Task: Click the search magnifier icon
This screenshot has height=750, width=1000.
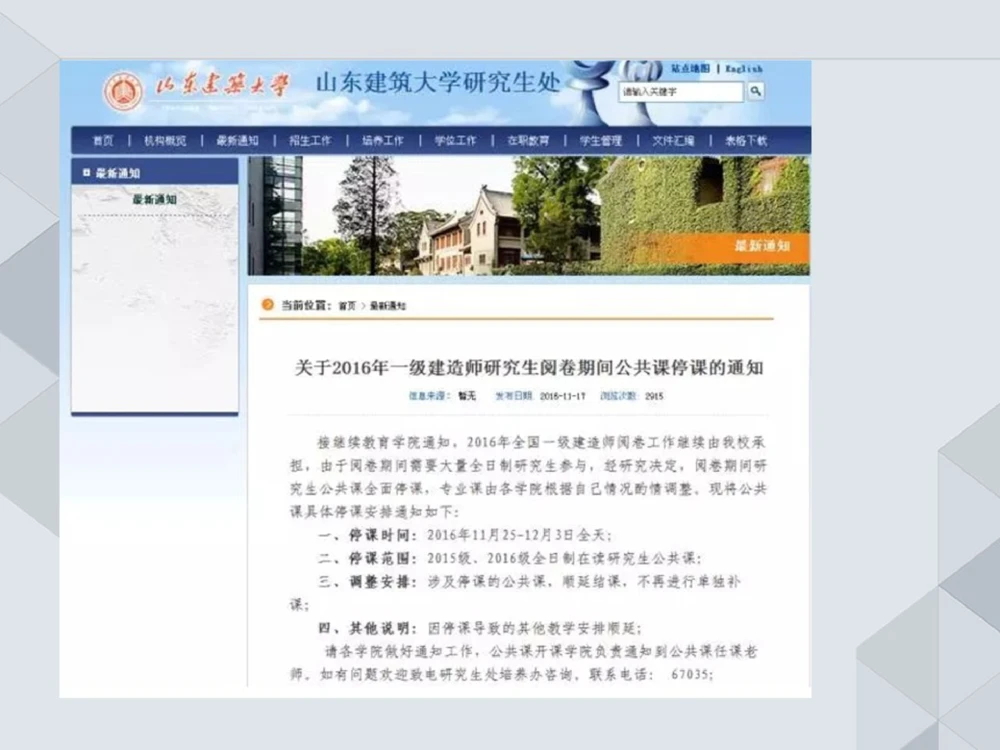Action: point(755,92)
